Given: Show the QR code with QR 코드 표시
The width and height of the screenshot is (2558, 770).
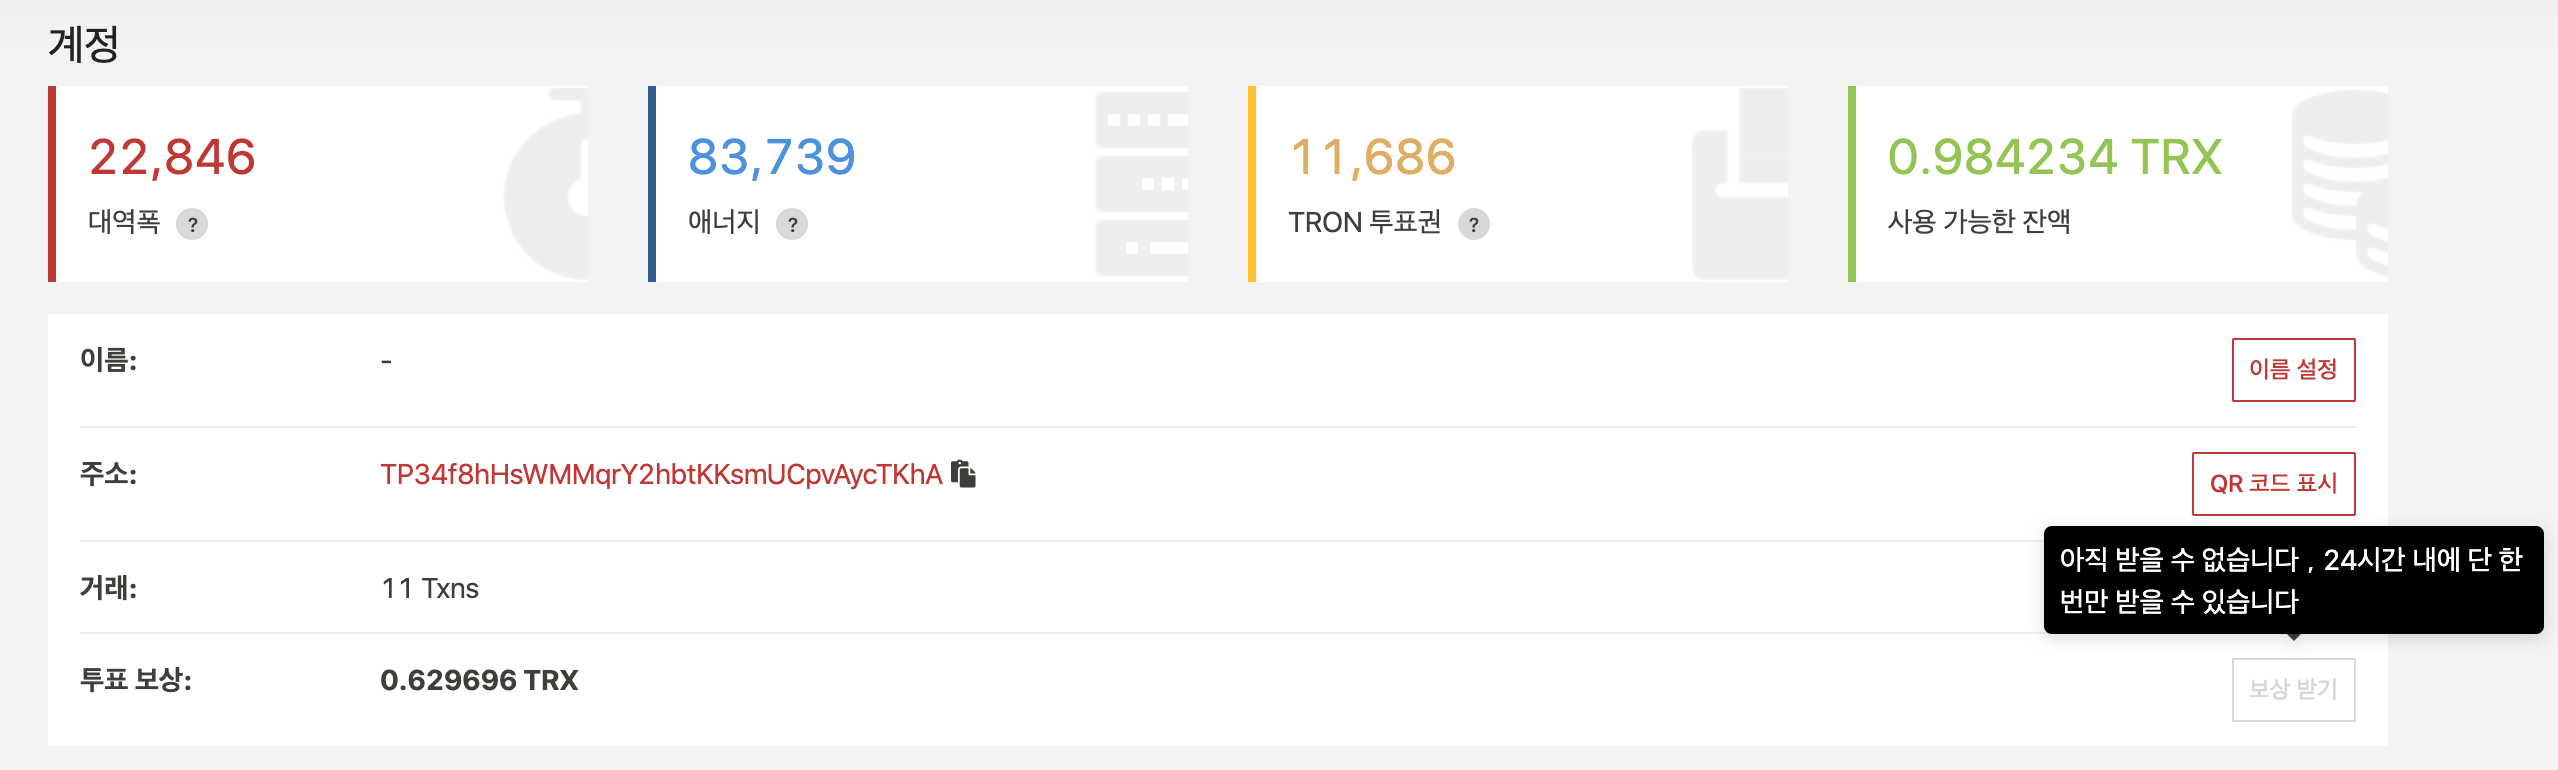Looking at the screenshot, I should (2273, 484).
